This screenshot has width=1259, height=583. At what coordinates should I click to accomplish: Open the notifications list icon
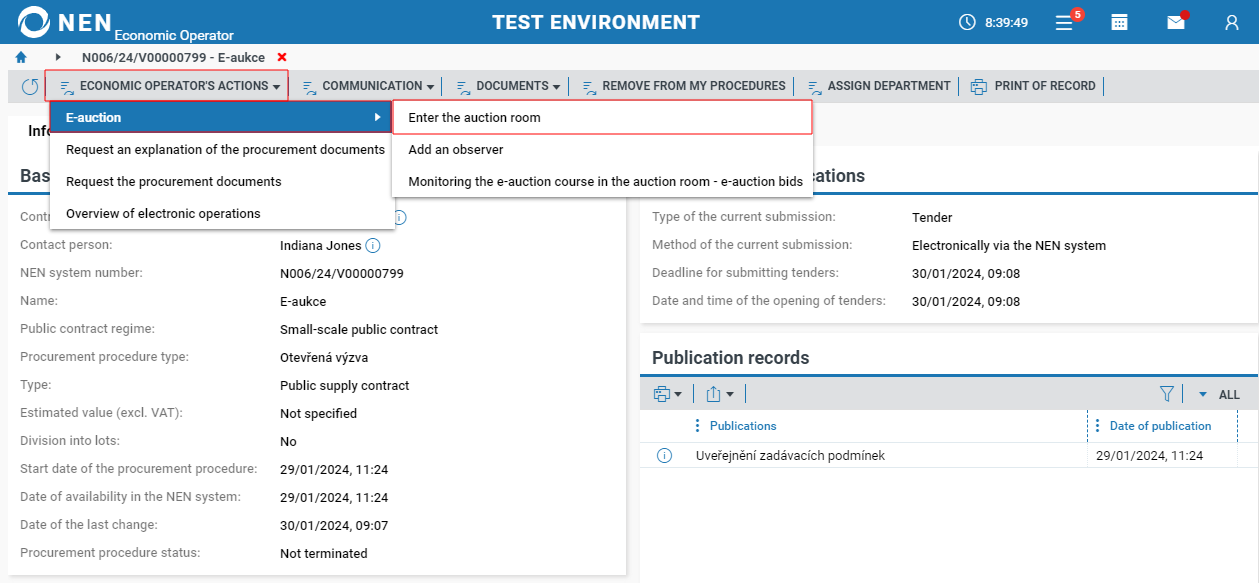coord(1065,22)
